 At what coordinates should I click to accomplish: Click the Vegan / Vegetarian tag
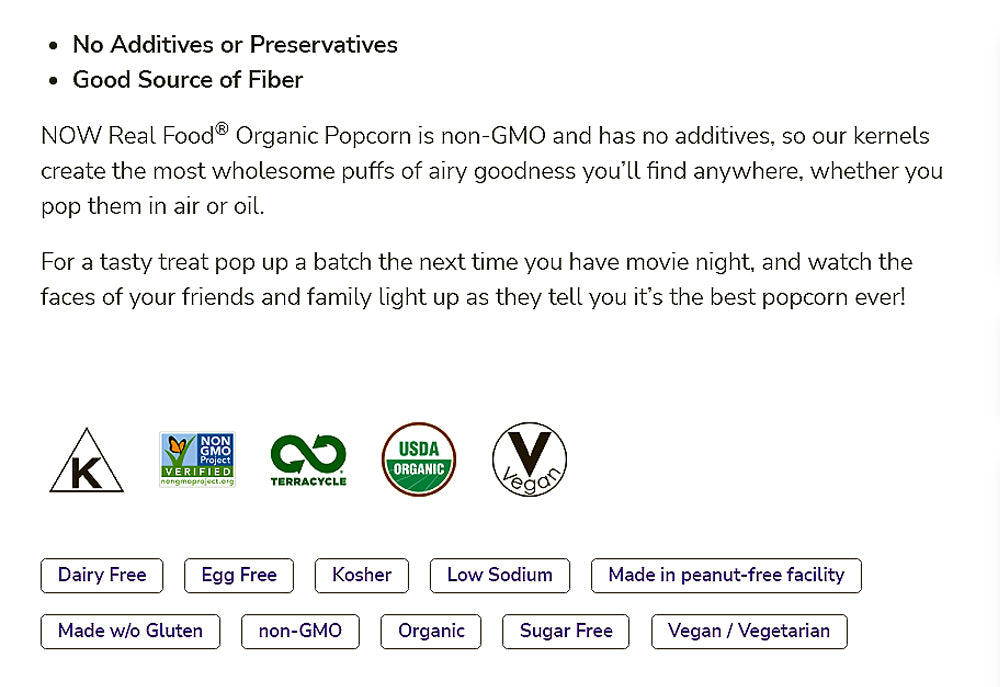[x=749, y=631]
